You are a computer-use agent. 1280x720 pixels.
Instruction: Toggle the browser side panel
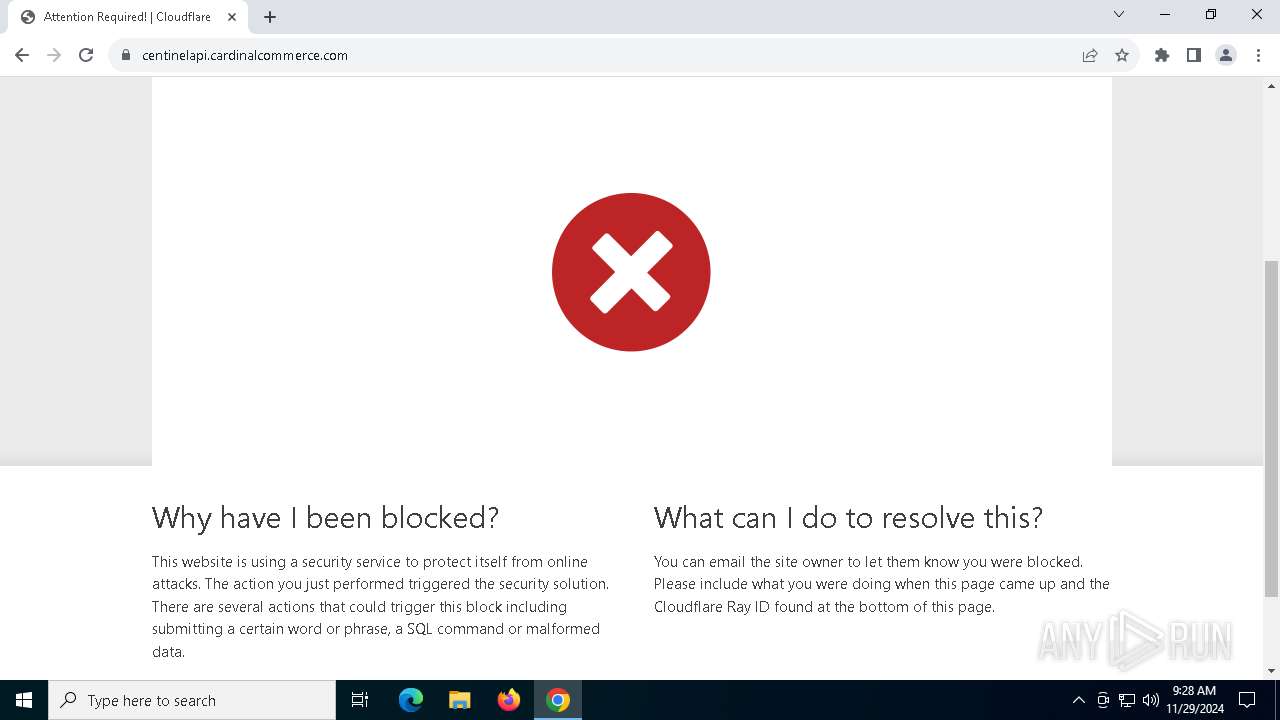click(1194, 55)
